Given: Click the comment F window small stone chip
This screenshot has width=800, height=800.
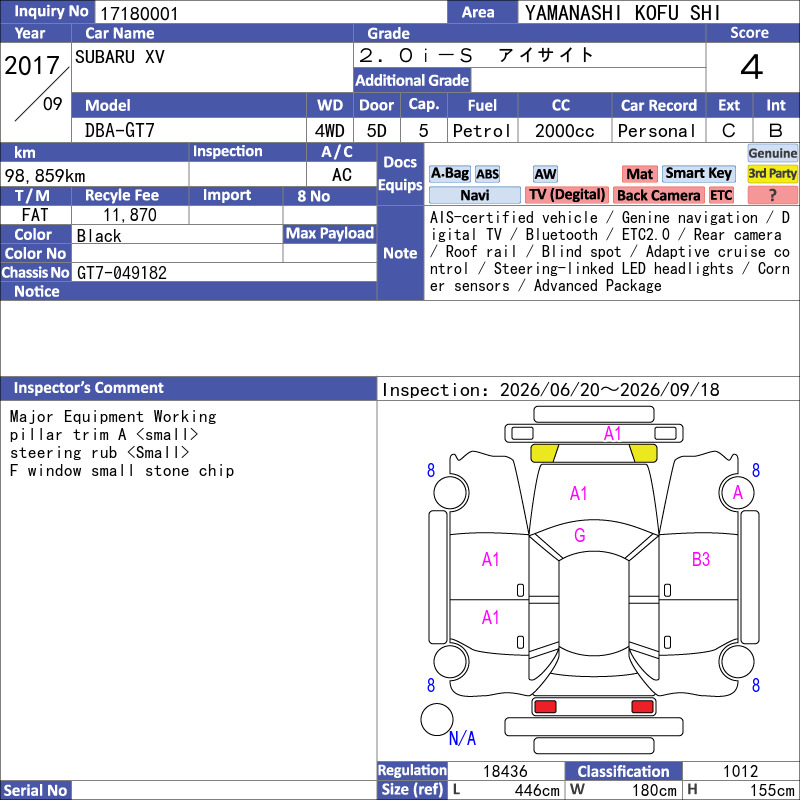Looking at the screenshot, I should [121, 470].
